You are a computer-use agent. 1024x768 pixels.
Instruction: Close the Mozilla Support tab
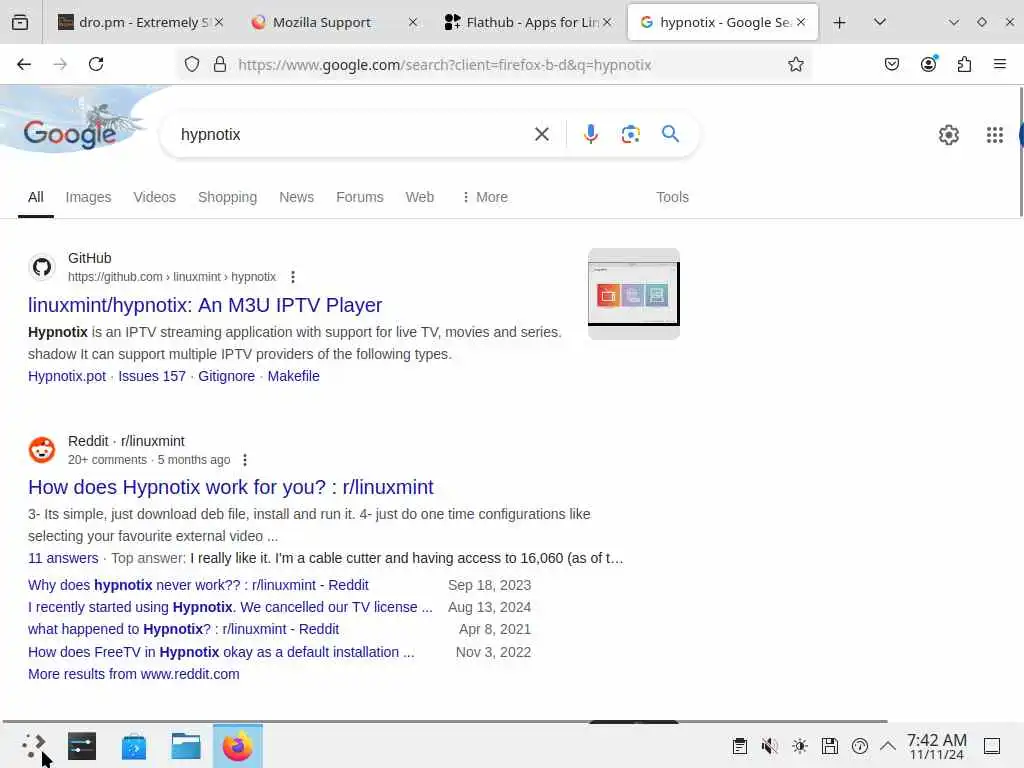(x=413, y=22)
